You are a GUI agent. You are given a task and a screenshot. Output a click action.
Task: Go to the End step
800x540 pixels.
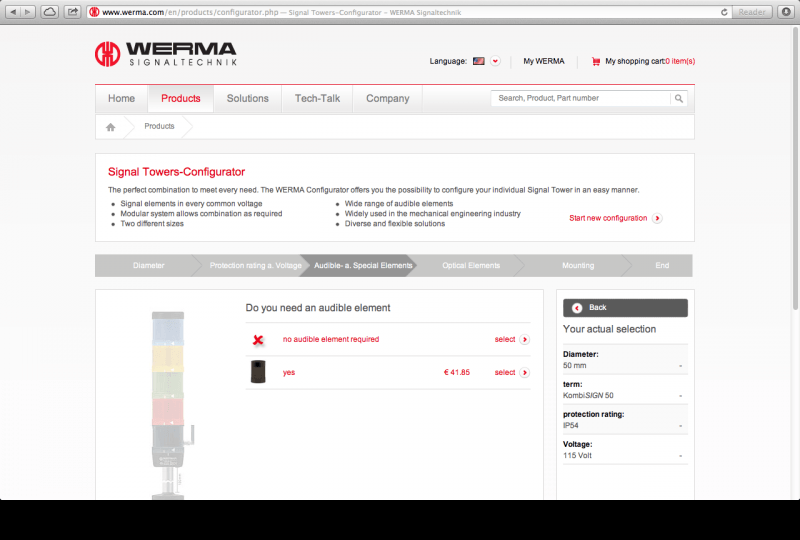point(662,265)
